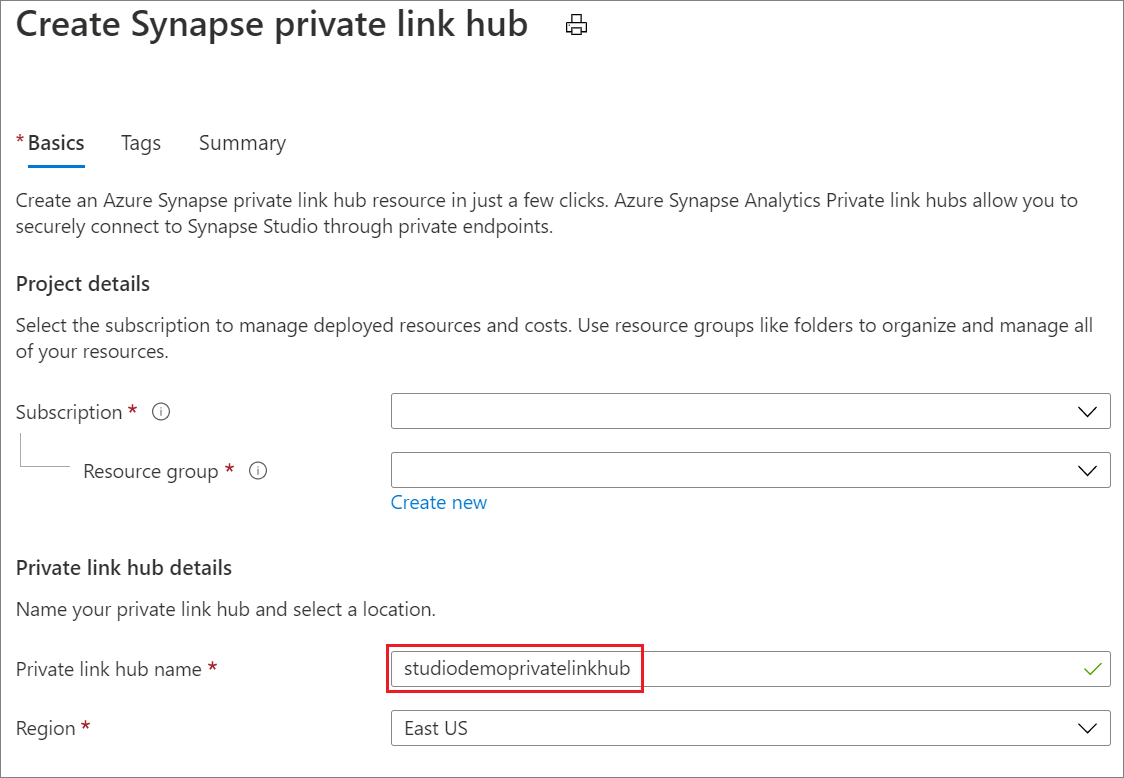Click the Create Synapse private link hub title
1124x778 pixels.
272,24
